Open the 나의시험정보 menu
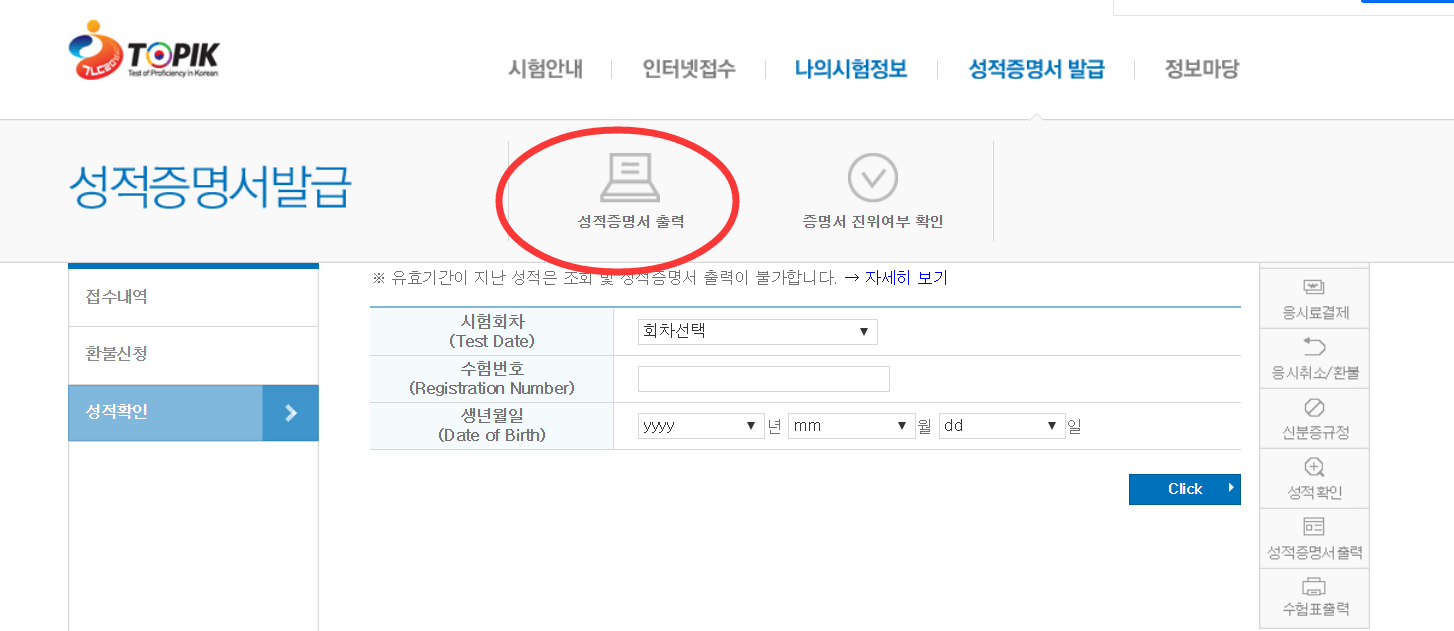The height and width of the screenshot is (631, 1454). coord(851,69)
